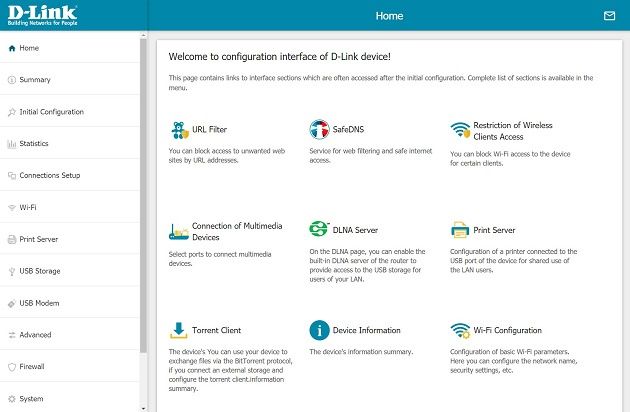Expand the Wi-Fi menu section
The height and width of the screenshot is (412, 630).
[x=70, y=207]
